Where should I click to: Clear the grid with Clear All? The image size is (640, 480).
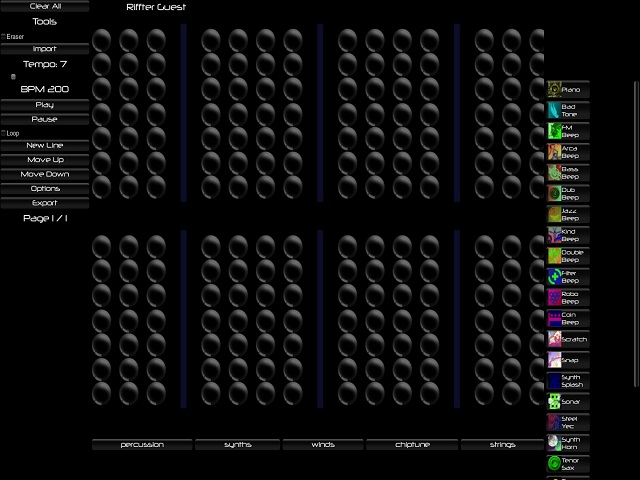45,6
